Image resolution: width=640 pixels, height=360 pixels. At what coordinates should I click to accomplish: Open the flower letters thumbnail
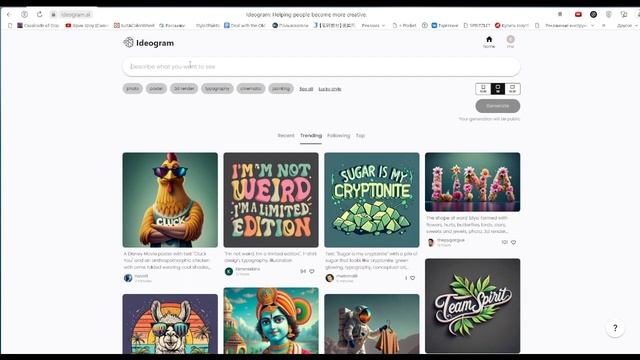pos(473,182)
